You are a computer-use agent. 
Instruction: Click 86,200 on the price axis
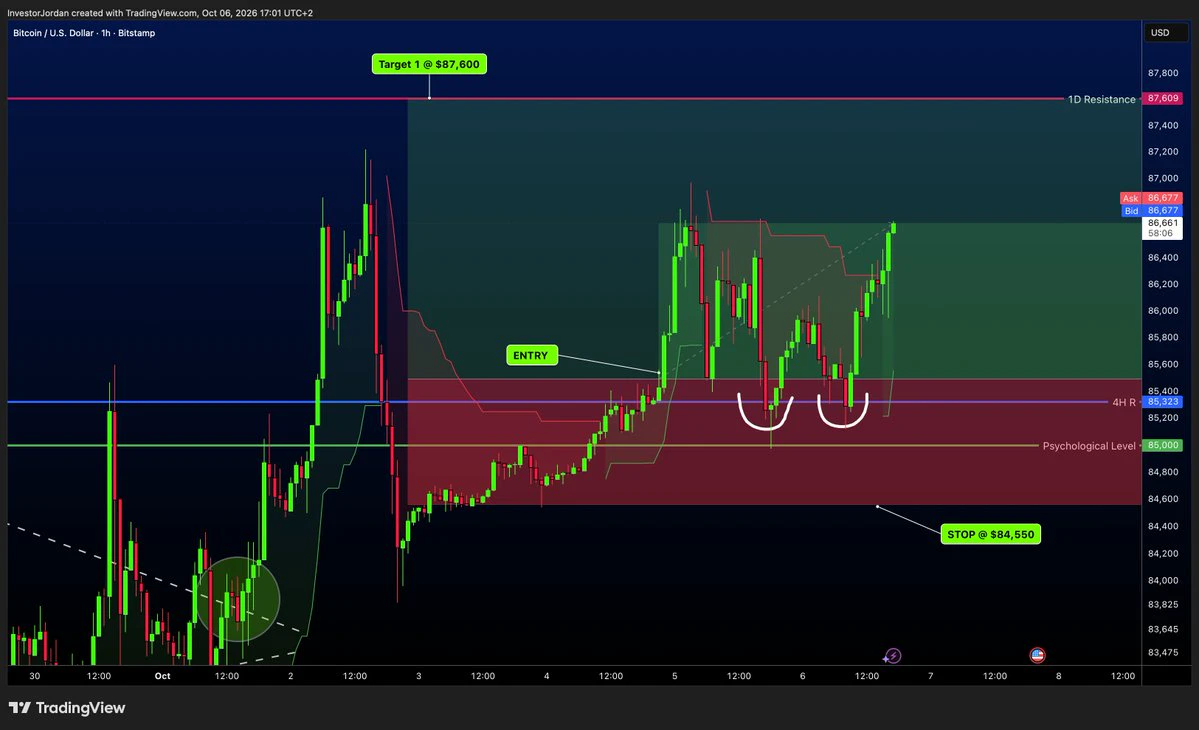(1162, 284)
